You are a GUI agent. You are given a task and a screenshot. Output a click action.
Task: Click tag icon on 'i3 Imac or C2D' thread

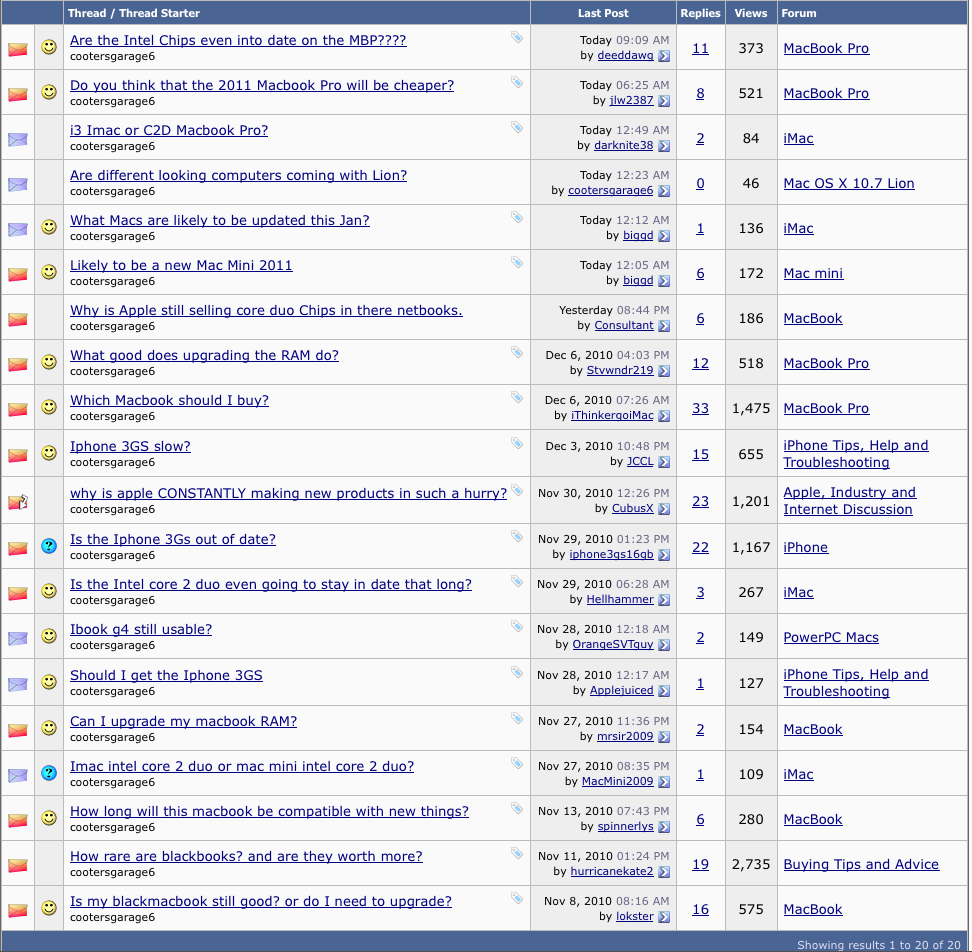coord(517,127)
